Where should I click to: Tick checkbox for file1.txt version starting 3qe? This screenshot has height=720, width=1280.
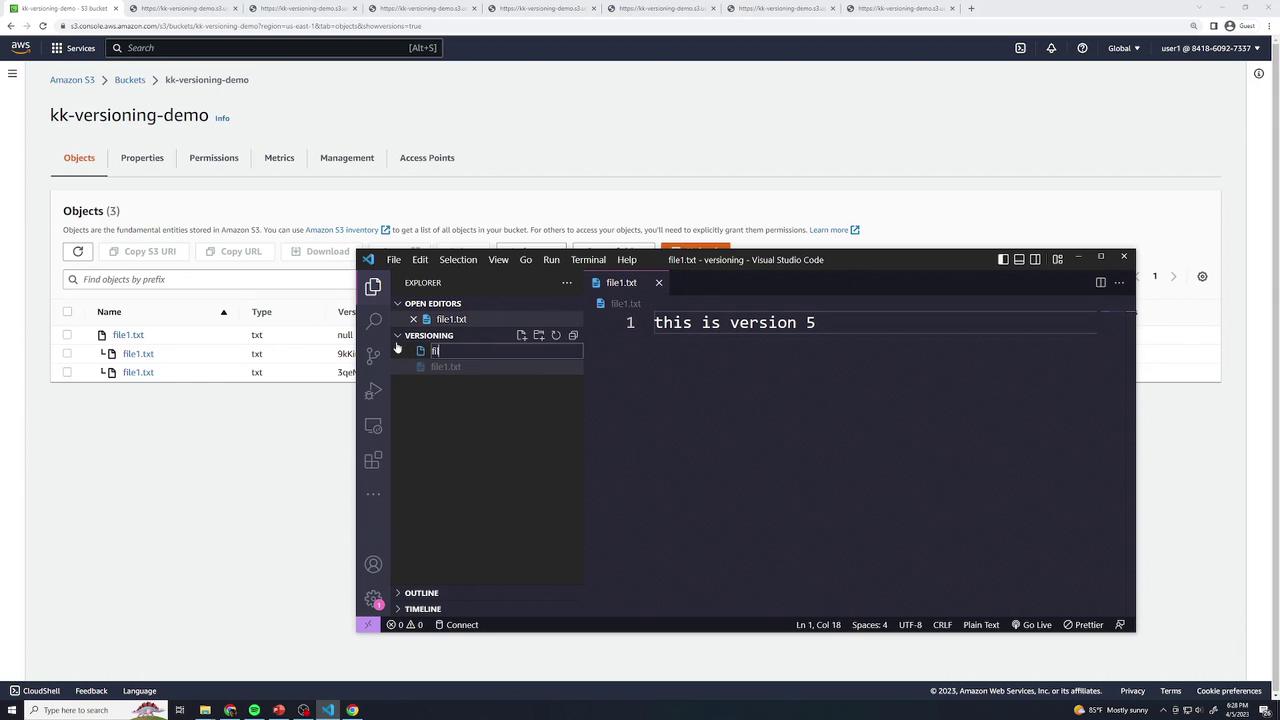pyautogui.click(x=67, y=372)
